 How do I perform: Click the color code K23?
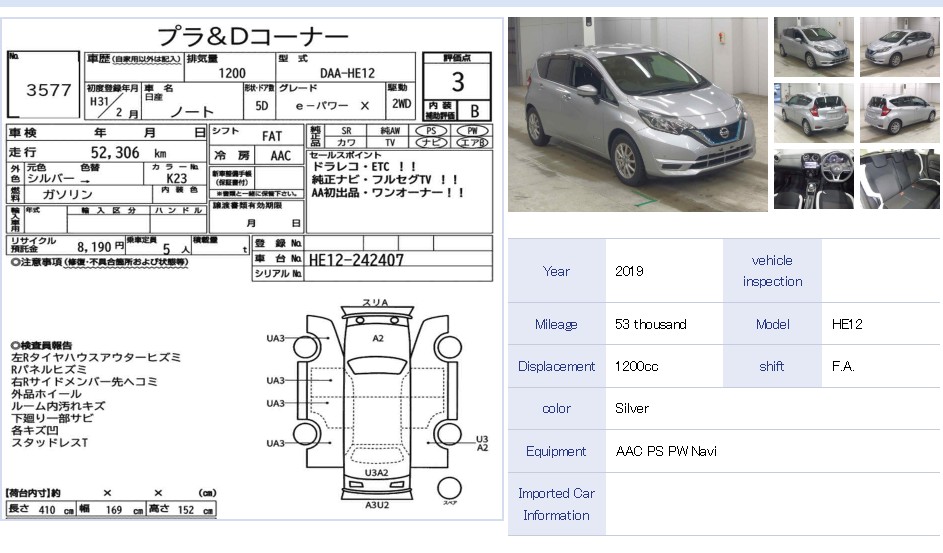[176, 179]
